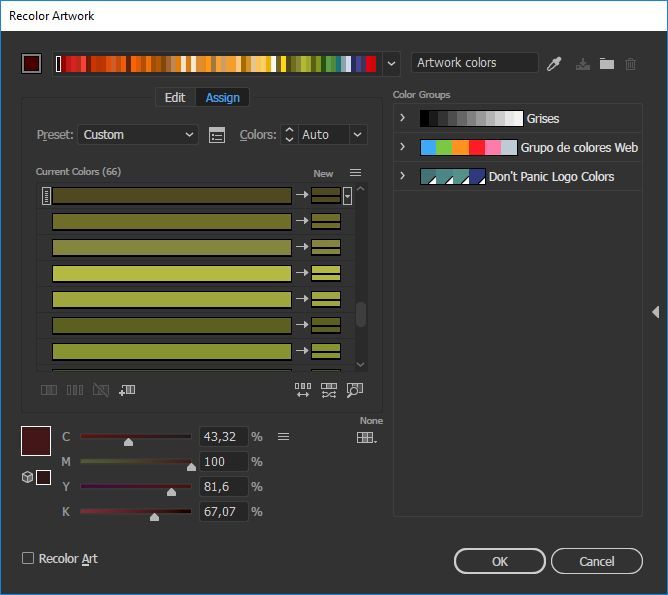Click the active color swatch at top left
This screenshot has width=668, height=595.
click(x=32, y=64)
